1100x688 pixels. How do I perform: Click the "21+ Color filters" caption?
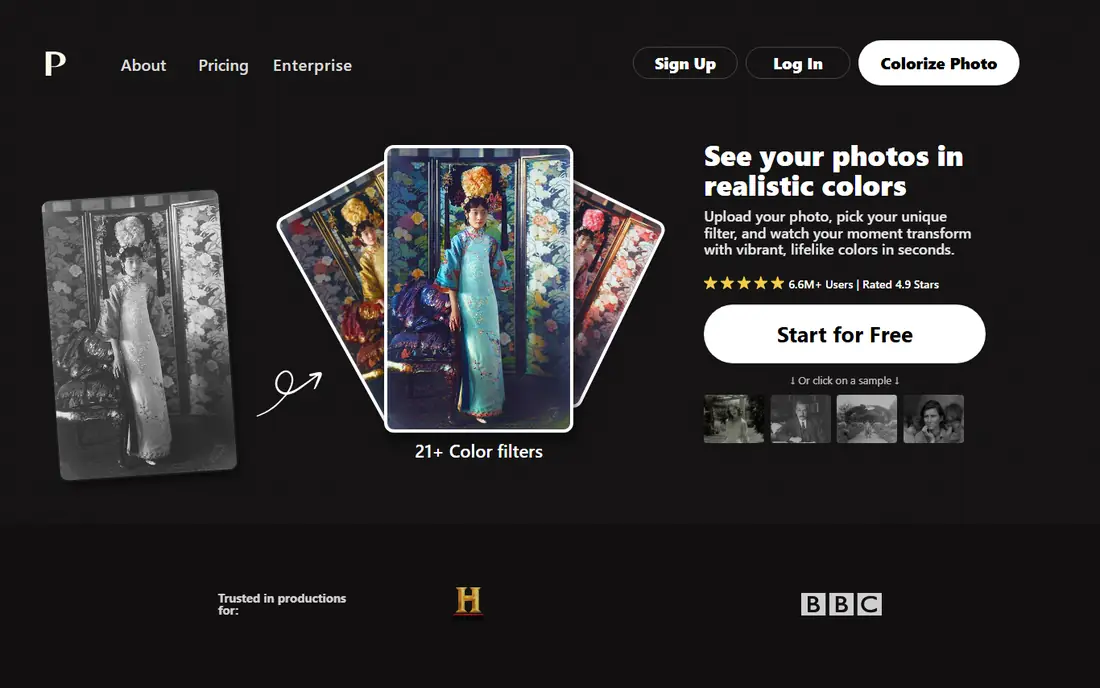click(x=478, y=452)
